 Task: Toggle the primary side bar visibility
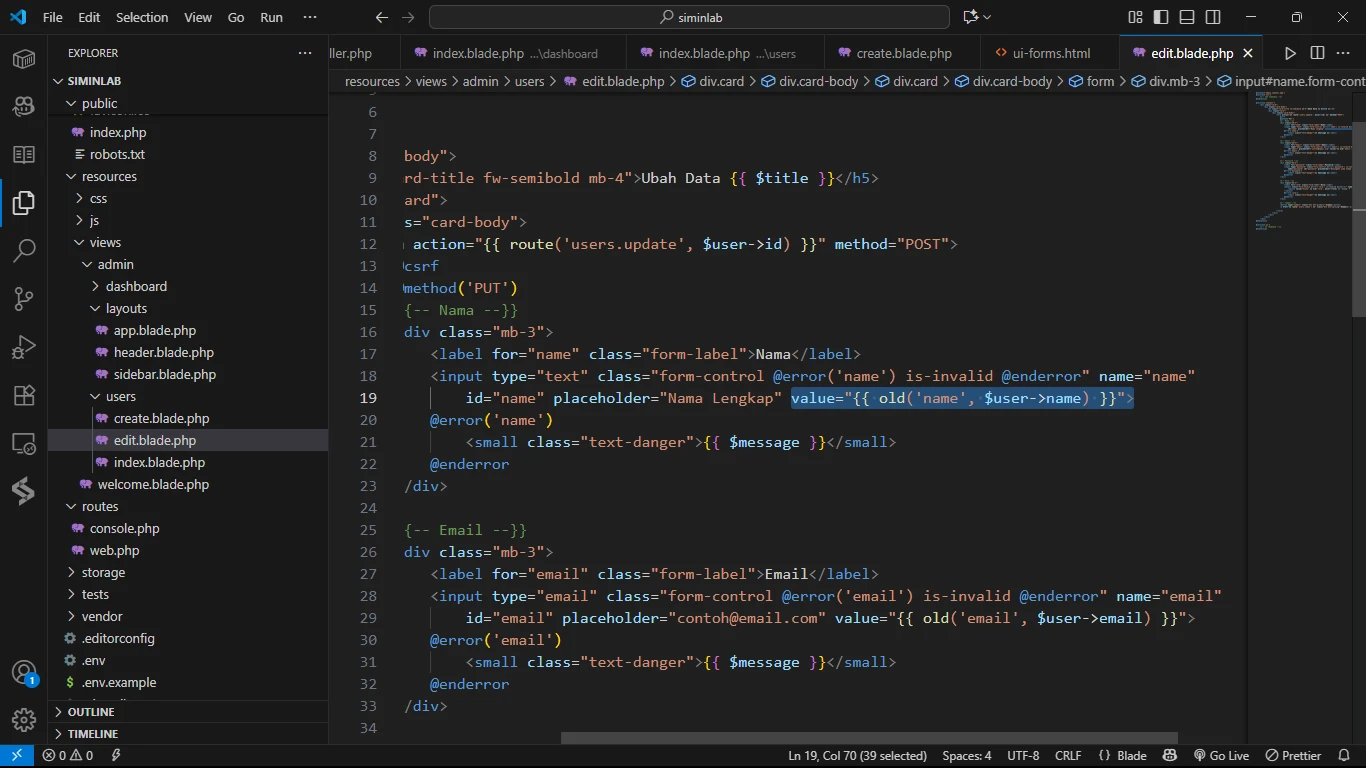click(1161, 17)
